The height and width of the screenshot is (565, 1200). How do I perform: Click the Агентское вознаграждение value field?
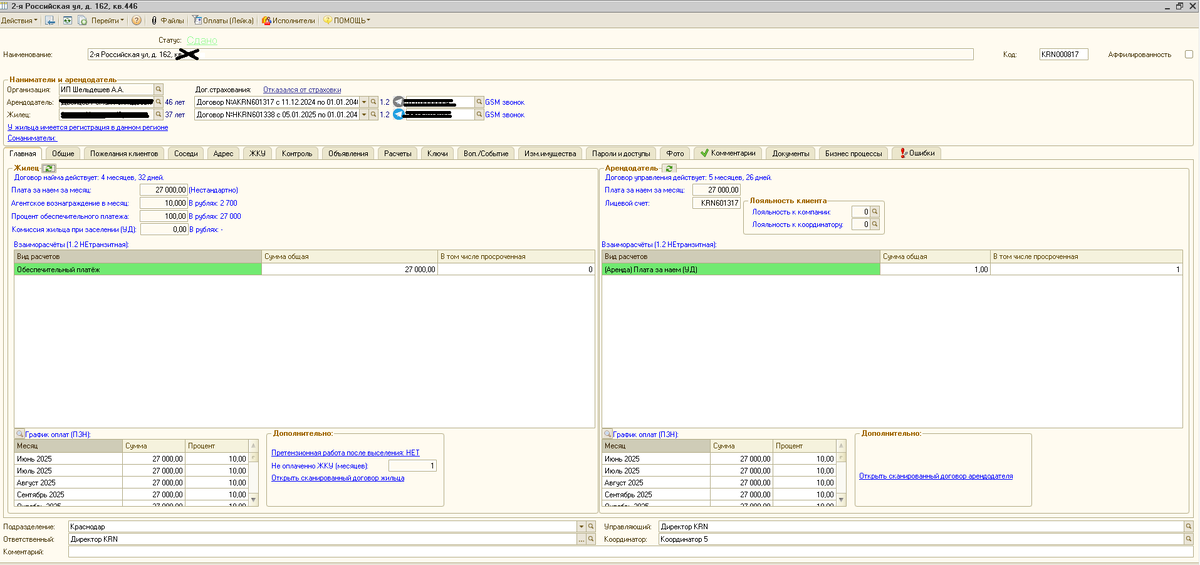[163, 202]
